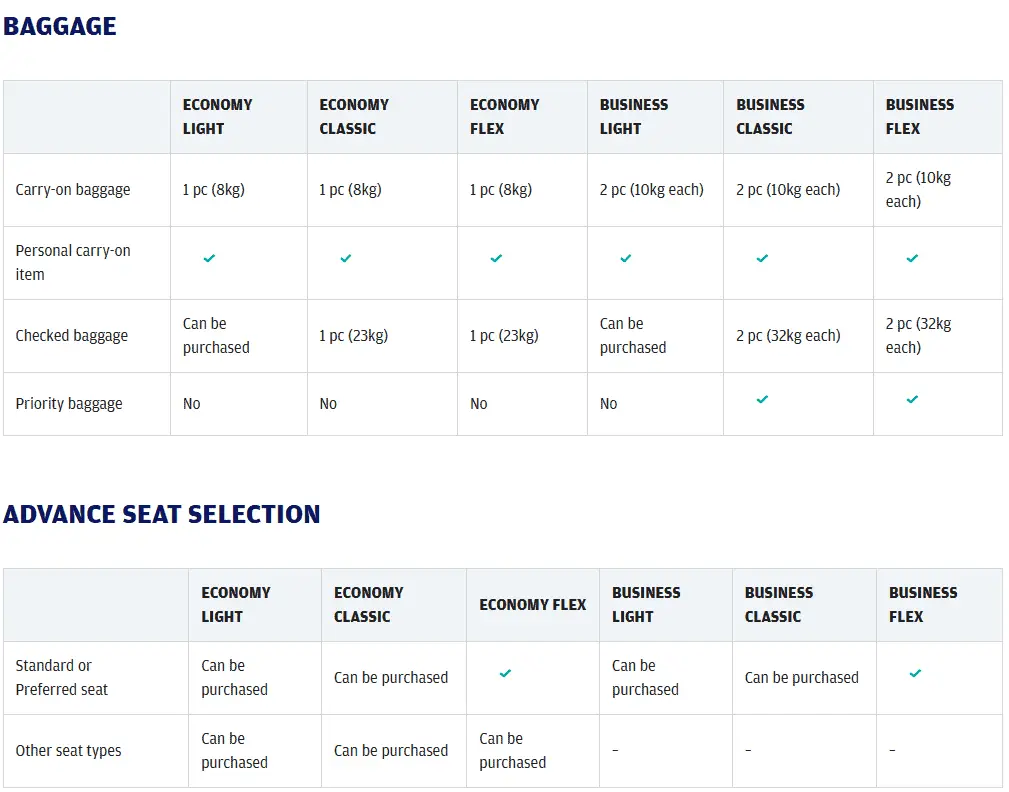Click 'Can be purchased' for Business Light checked baggage
The height and width of the screenshot is (792, 1009).
(x=633, y=336)
